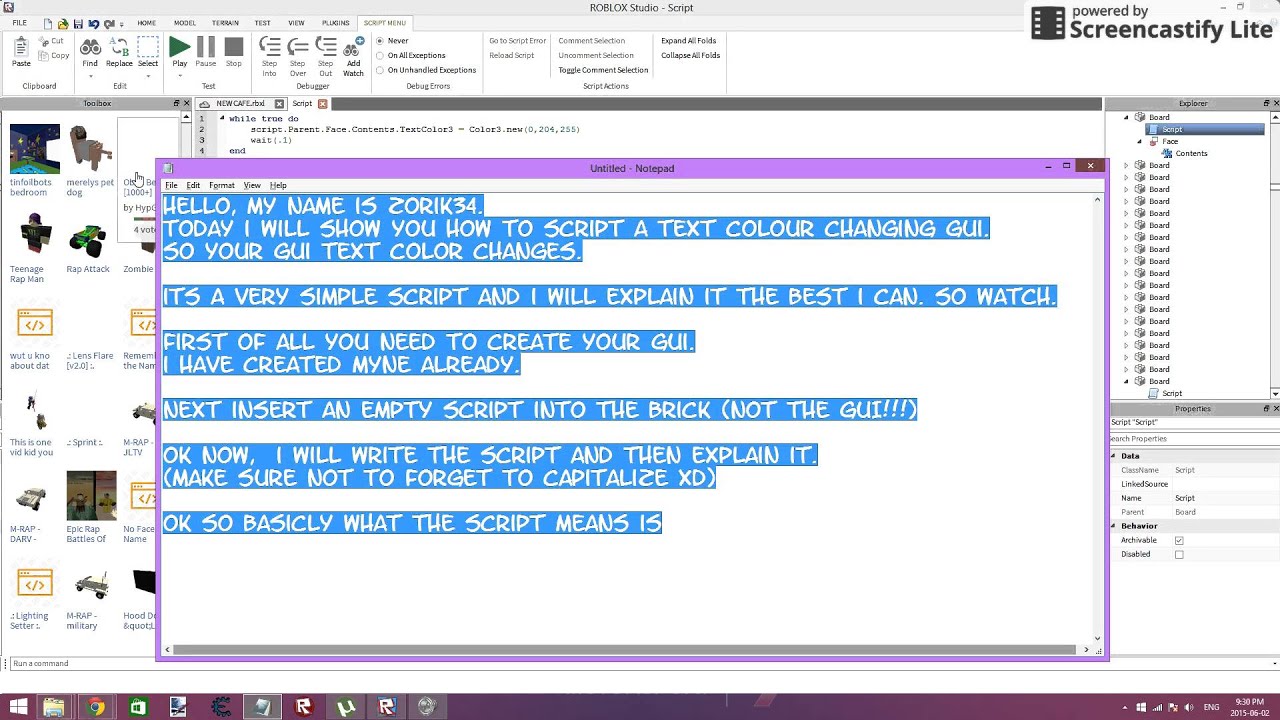1280x720 pixels.
Task: Collapse the Face node in Explorer
Action: coord(1139,141)
